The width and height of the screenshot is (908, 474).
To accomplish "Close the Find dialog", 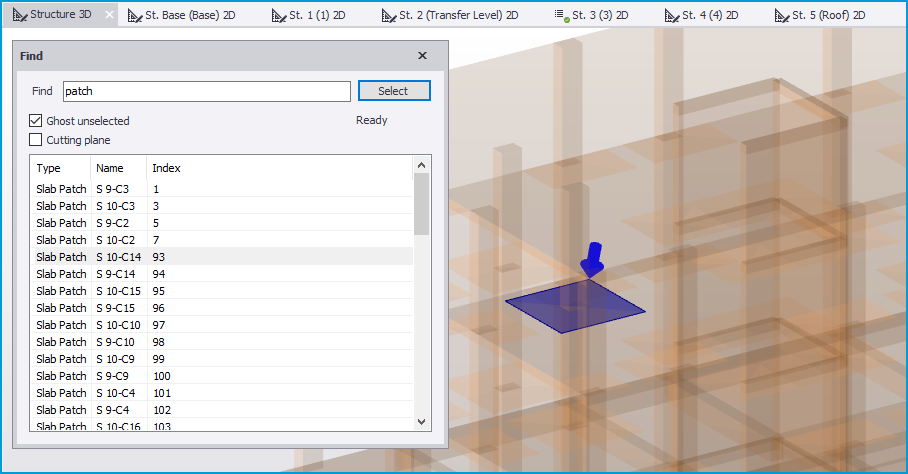I will point(422,56).
